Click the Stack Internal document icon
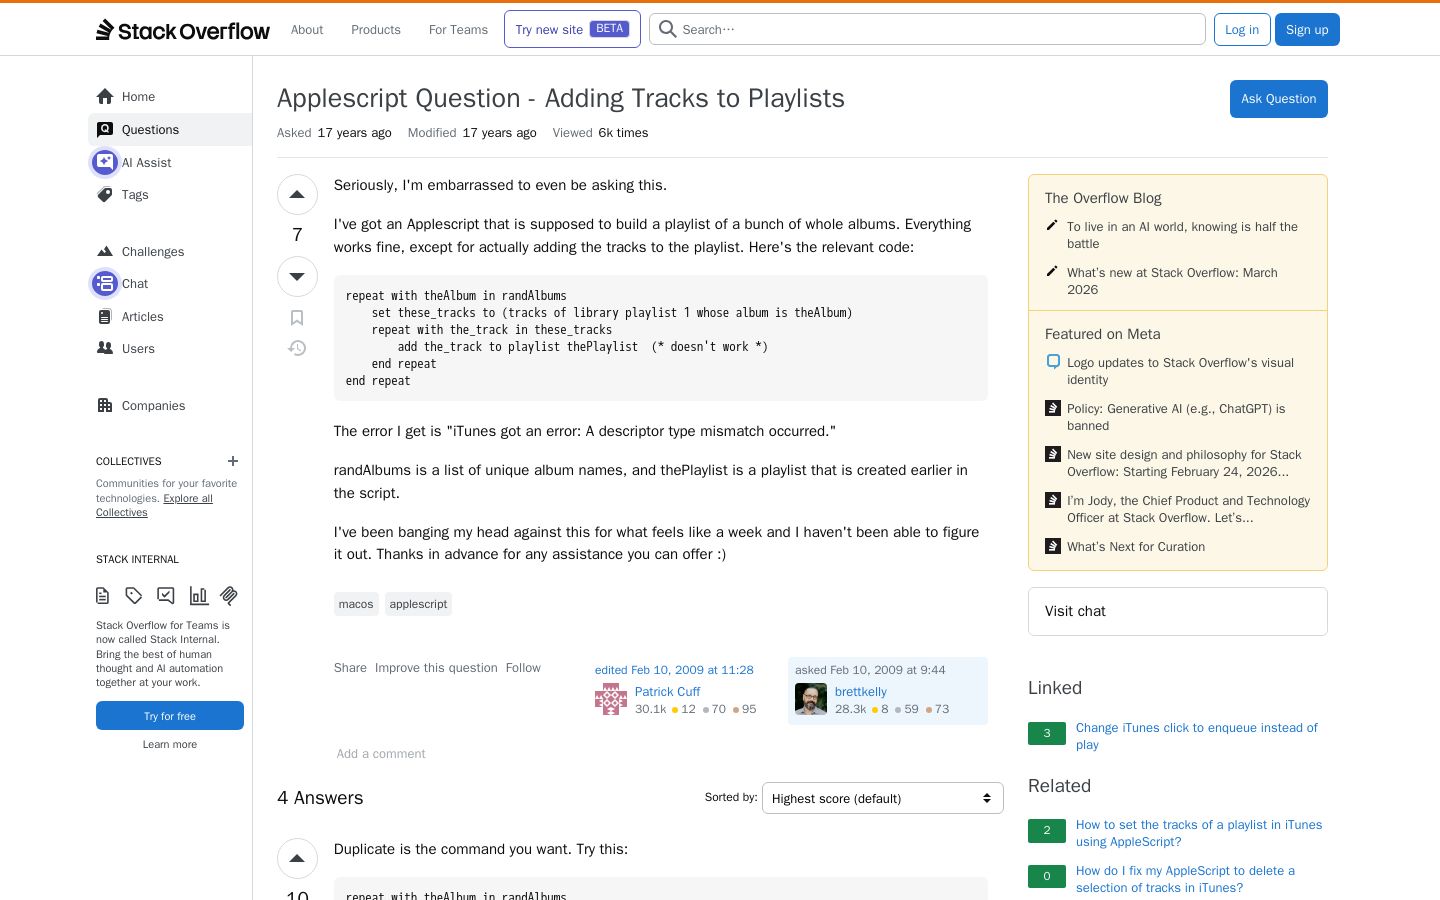 click(x=102, y=596)
